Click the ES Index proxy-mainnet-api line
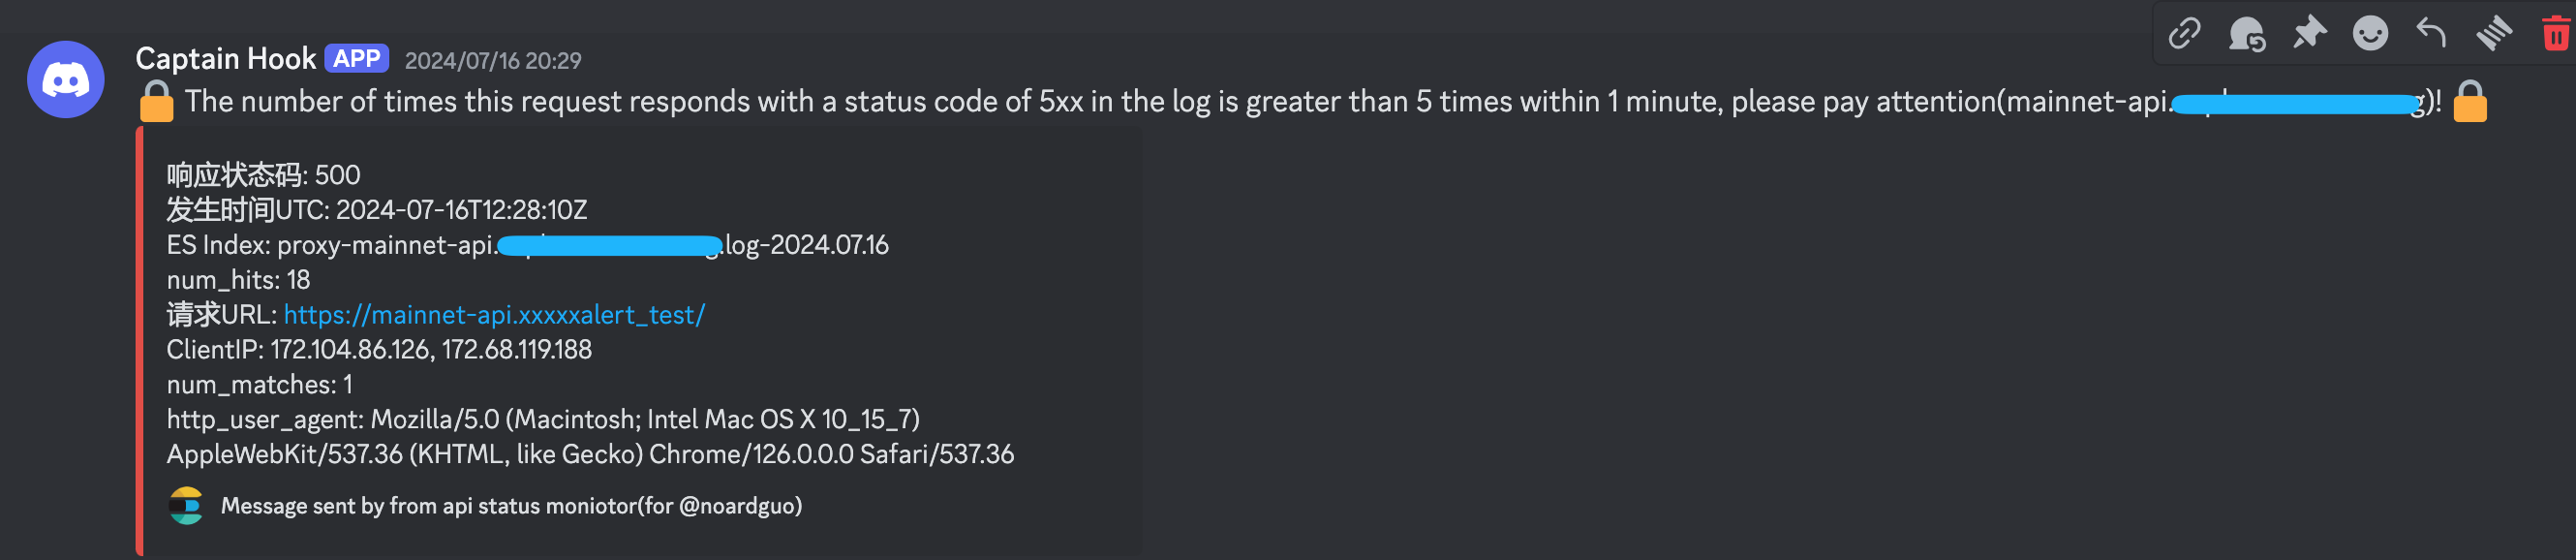Image resolution: width=2576 pixels, height=560 pixels. [x=528, y=245]
